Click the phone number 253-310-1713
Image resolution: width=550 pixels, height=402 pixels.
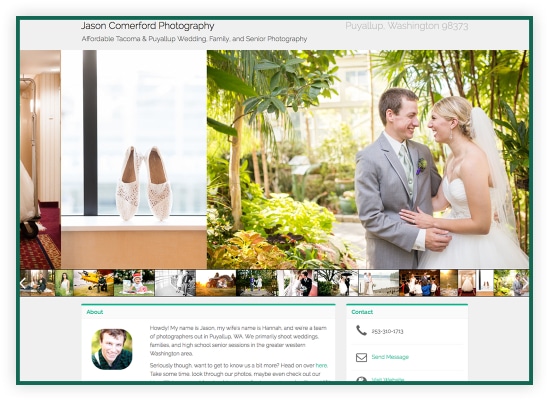387,331
